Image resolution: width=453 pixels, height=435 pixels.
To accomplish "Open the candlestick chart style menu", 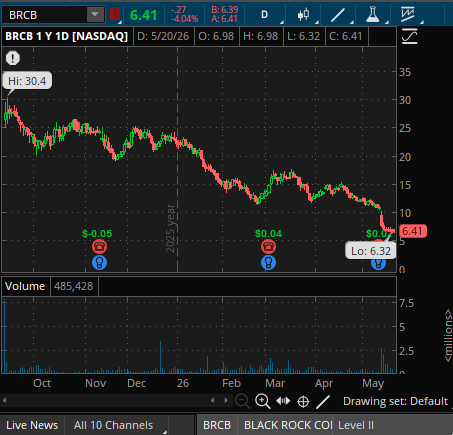I will pyautogui.click(x=303, y=15).
